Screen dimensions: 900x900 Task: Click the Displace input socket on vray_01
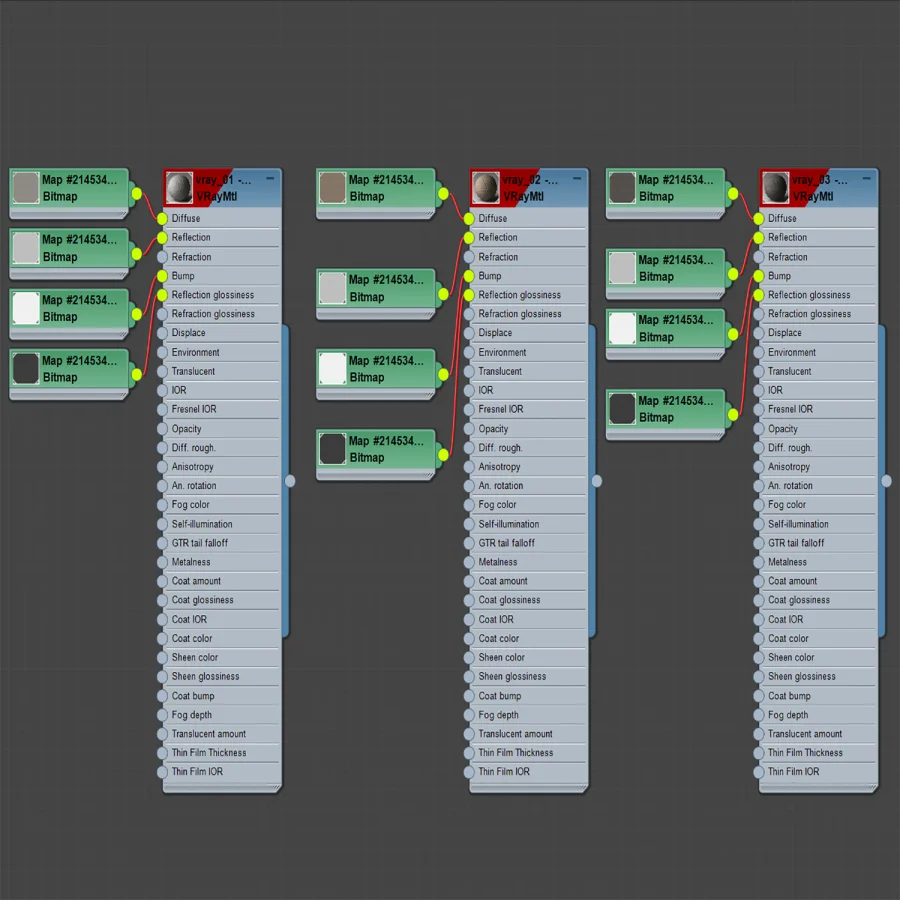coord(162,333)
